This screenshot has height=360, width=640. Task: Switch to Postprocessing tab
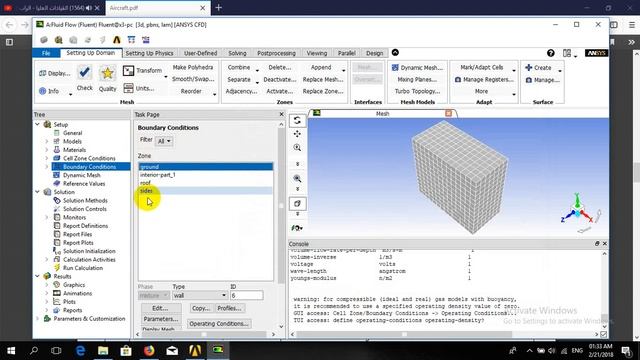click(x=276, y=53)
